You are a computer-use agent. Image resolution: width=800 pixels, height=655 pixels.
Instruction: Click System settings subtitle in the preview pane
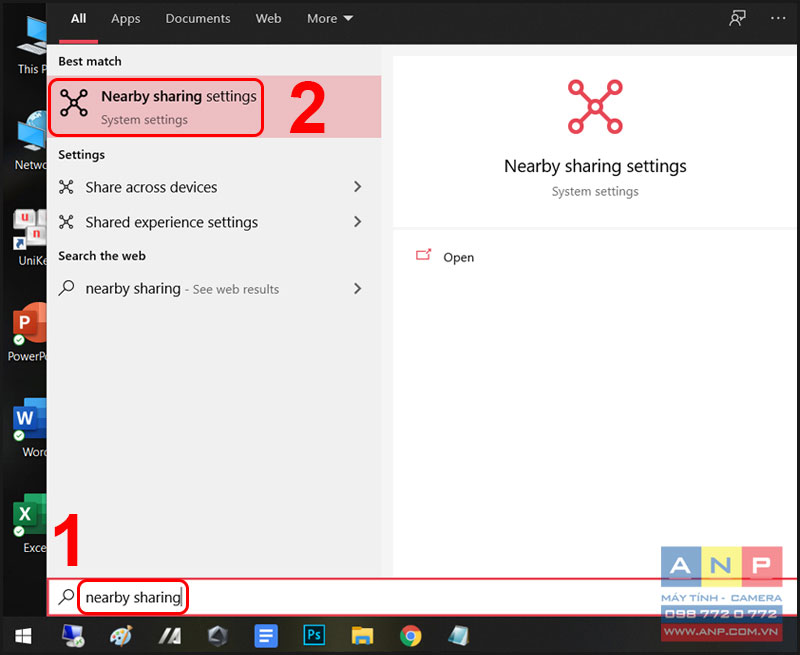coord(595,191)
